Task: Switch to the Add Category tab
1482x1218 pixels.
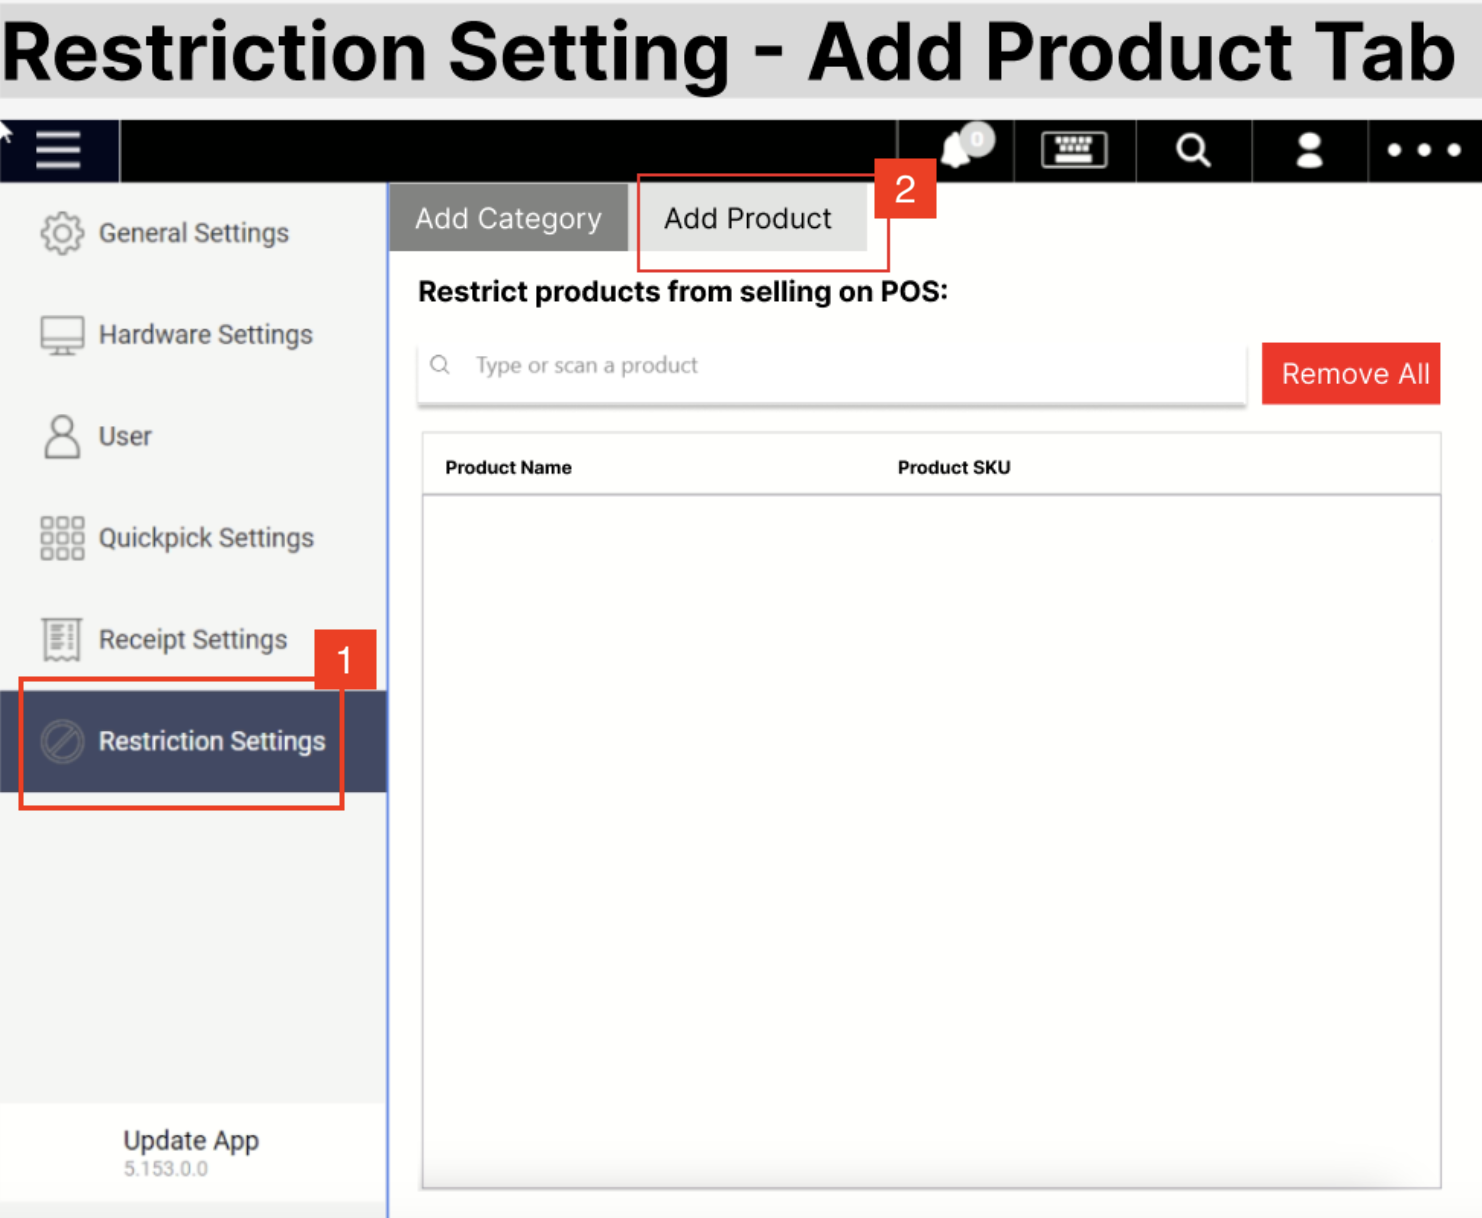Action: (x=509, y=218)
